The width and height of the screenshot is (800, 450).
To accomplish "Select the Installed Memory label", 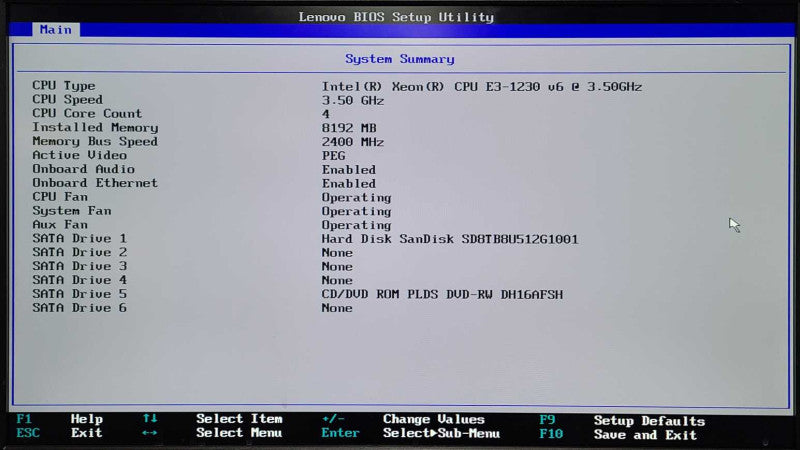I will pyautogui.click(x=95, y=128).
